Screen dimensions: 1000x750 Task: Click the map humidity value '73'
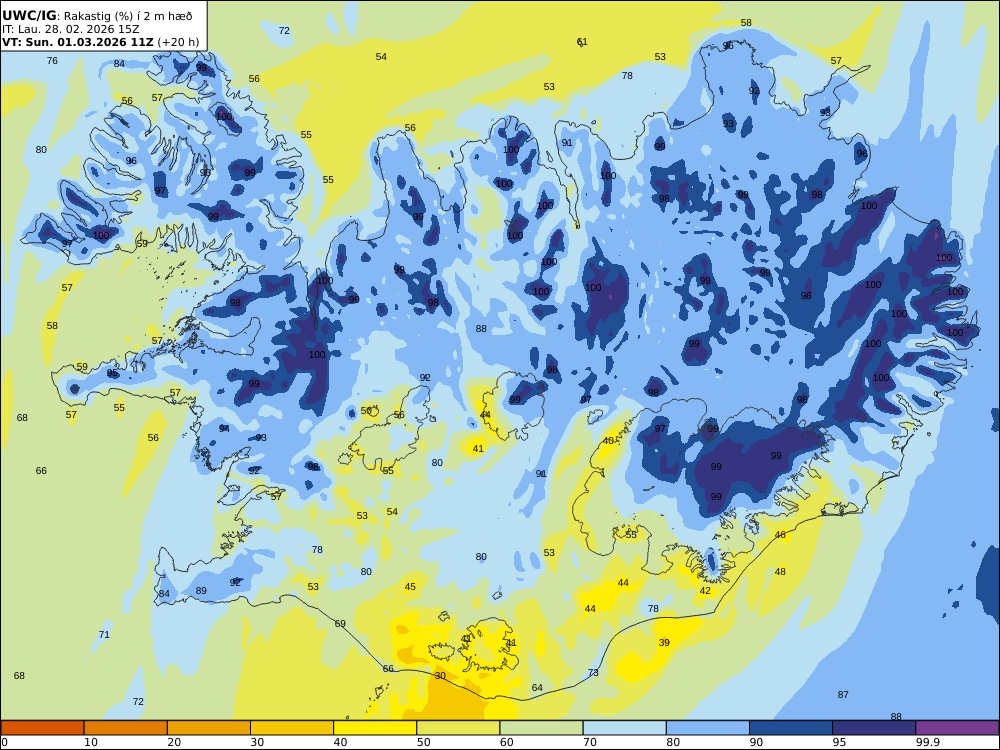tap(593, 673)
